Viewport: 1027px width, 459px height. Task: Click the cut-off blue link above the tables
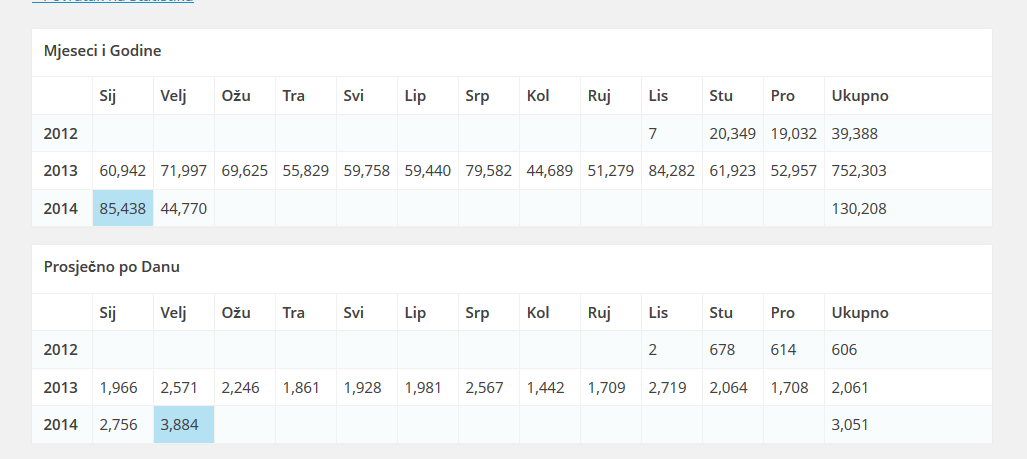click(x=113, y=2)
